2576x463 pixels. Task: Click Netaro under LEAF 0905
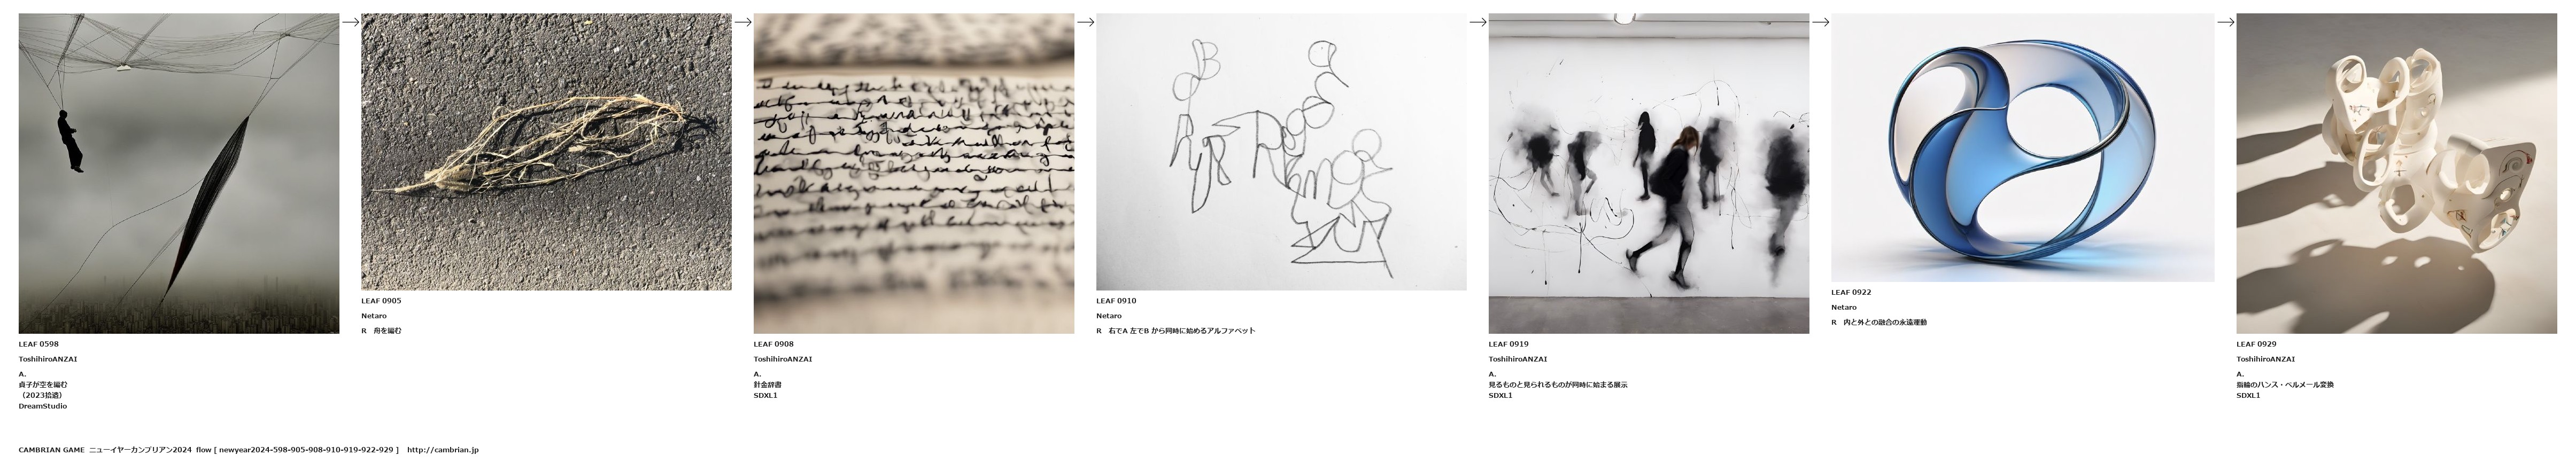point(374,316)
